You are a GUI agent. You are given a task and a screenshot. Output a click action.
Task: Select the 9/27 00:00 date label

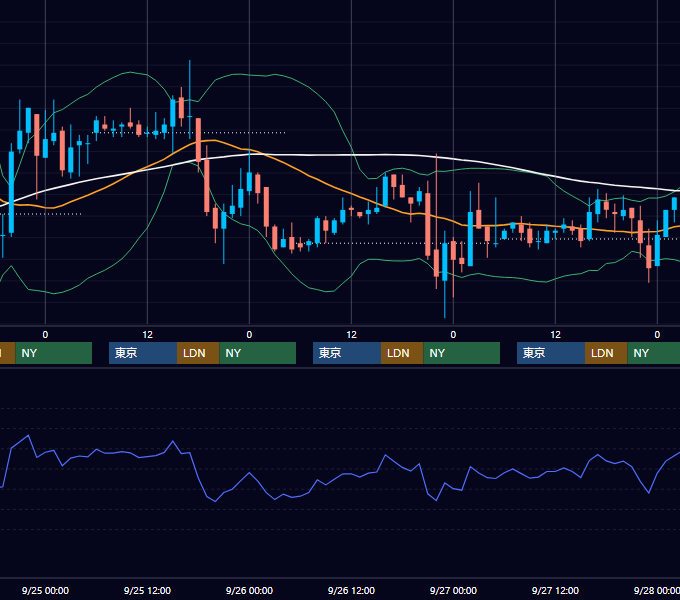pyautogui.click(x=453, y=590)
